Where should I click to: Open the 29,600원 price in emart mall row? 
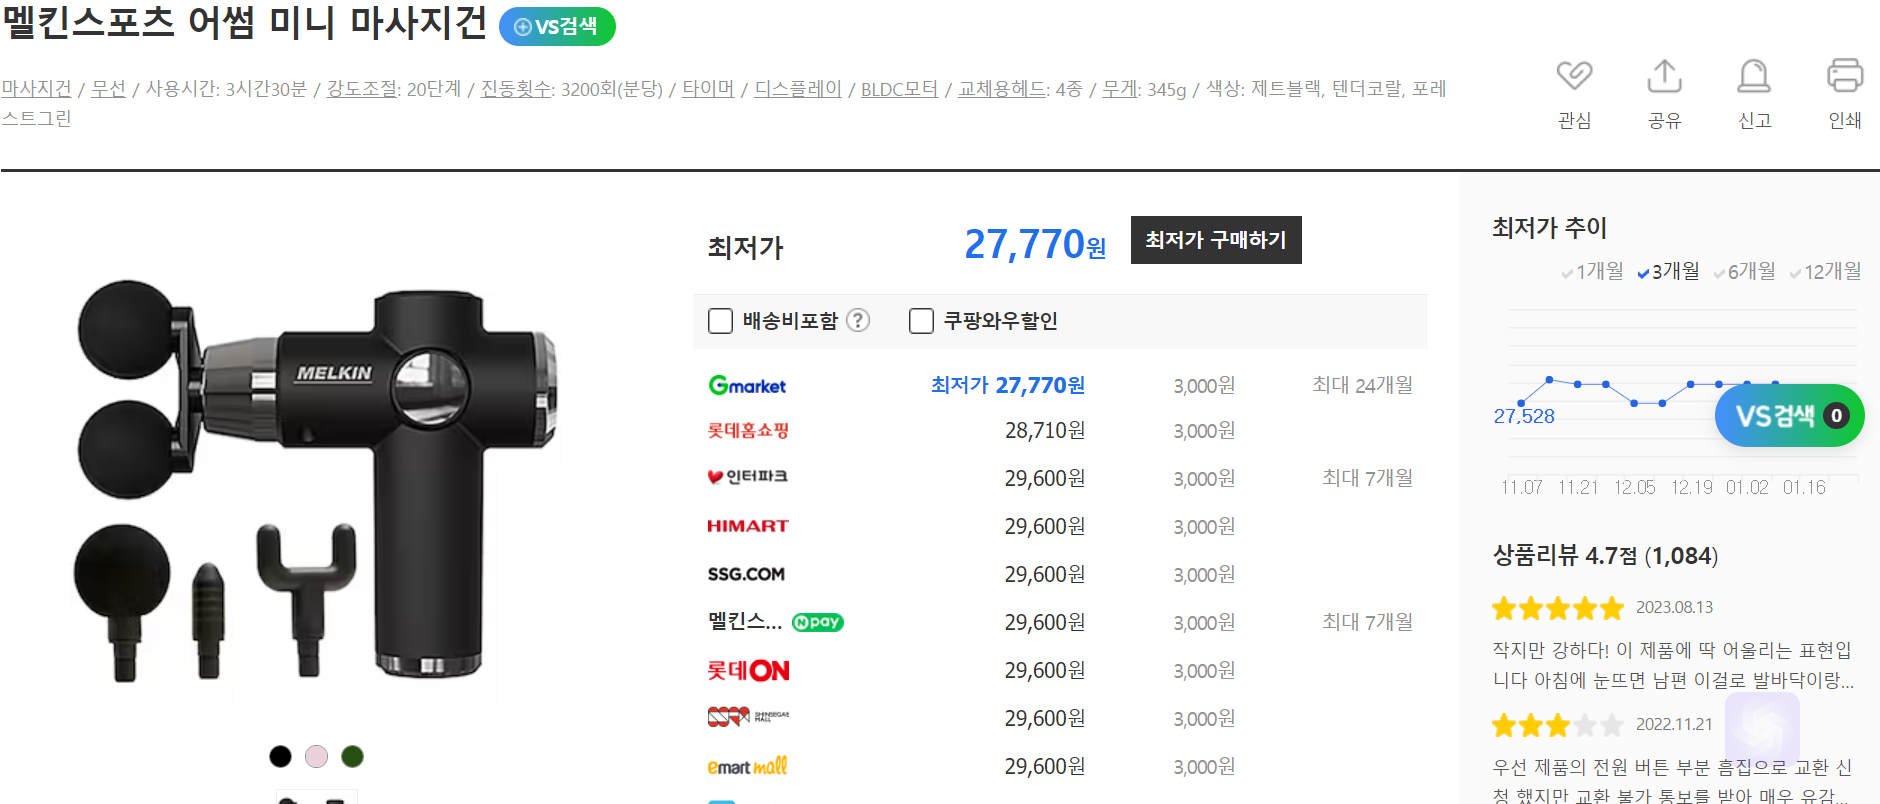(1045, 766)
